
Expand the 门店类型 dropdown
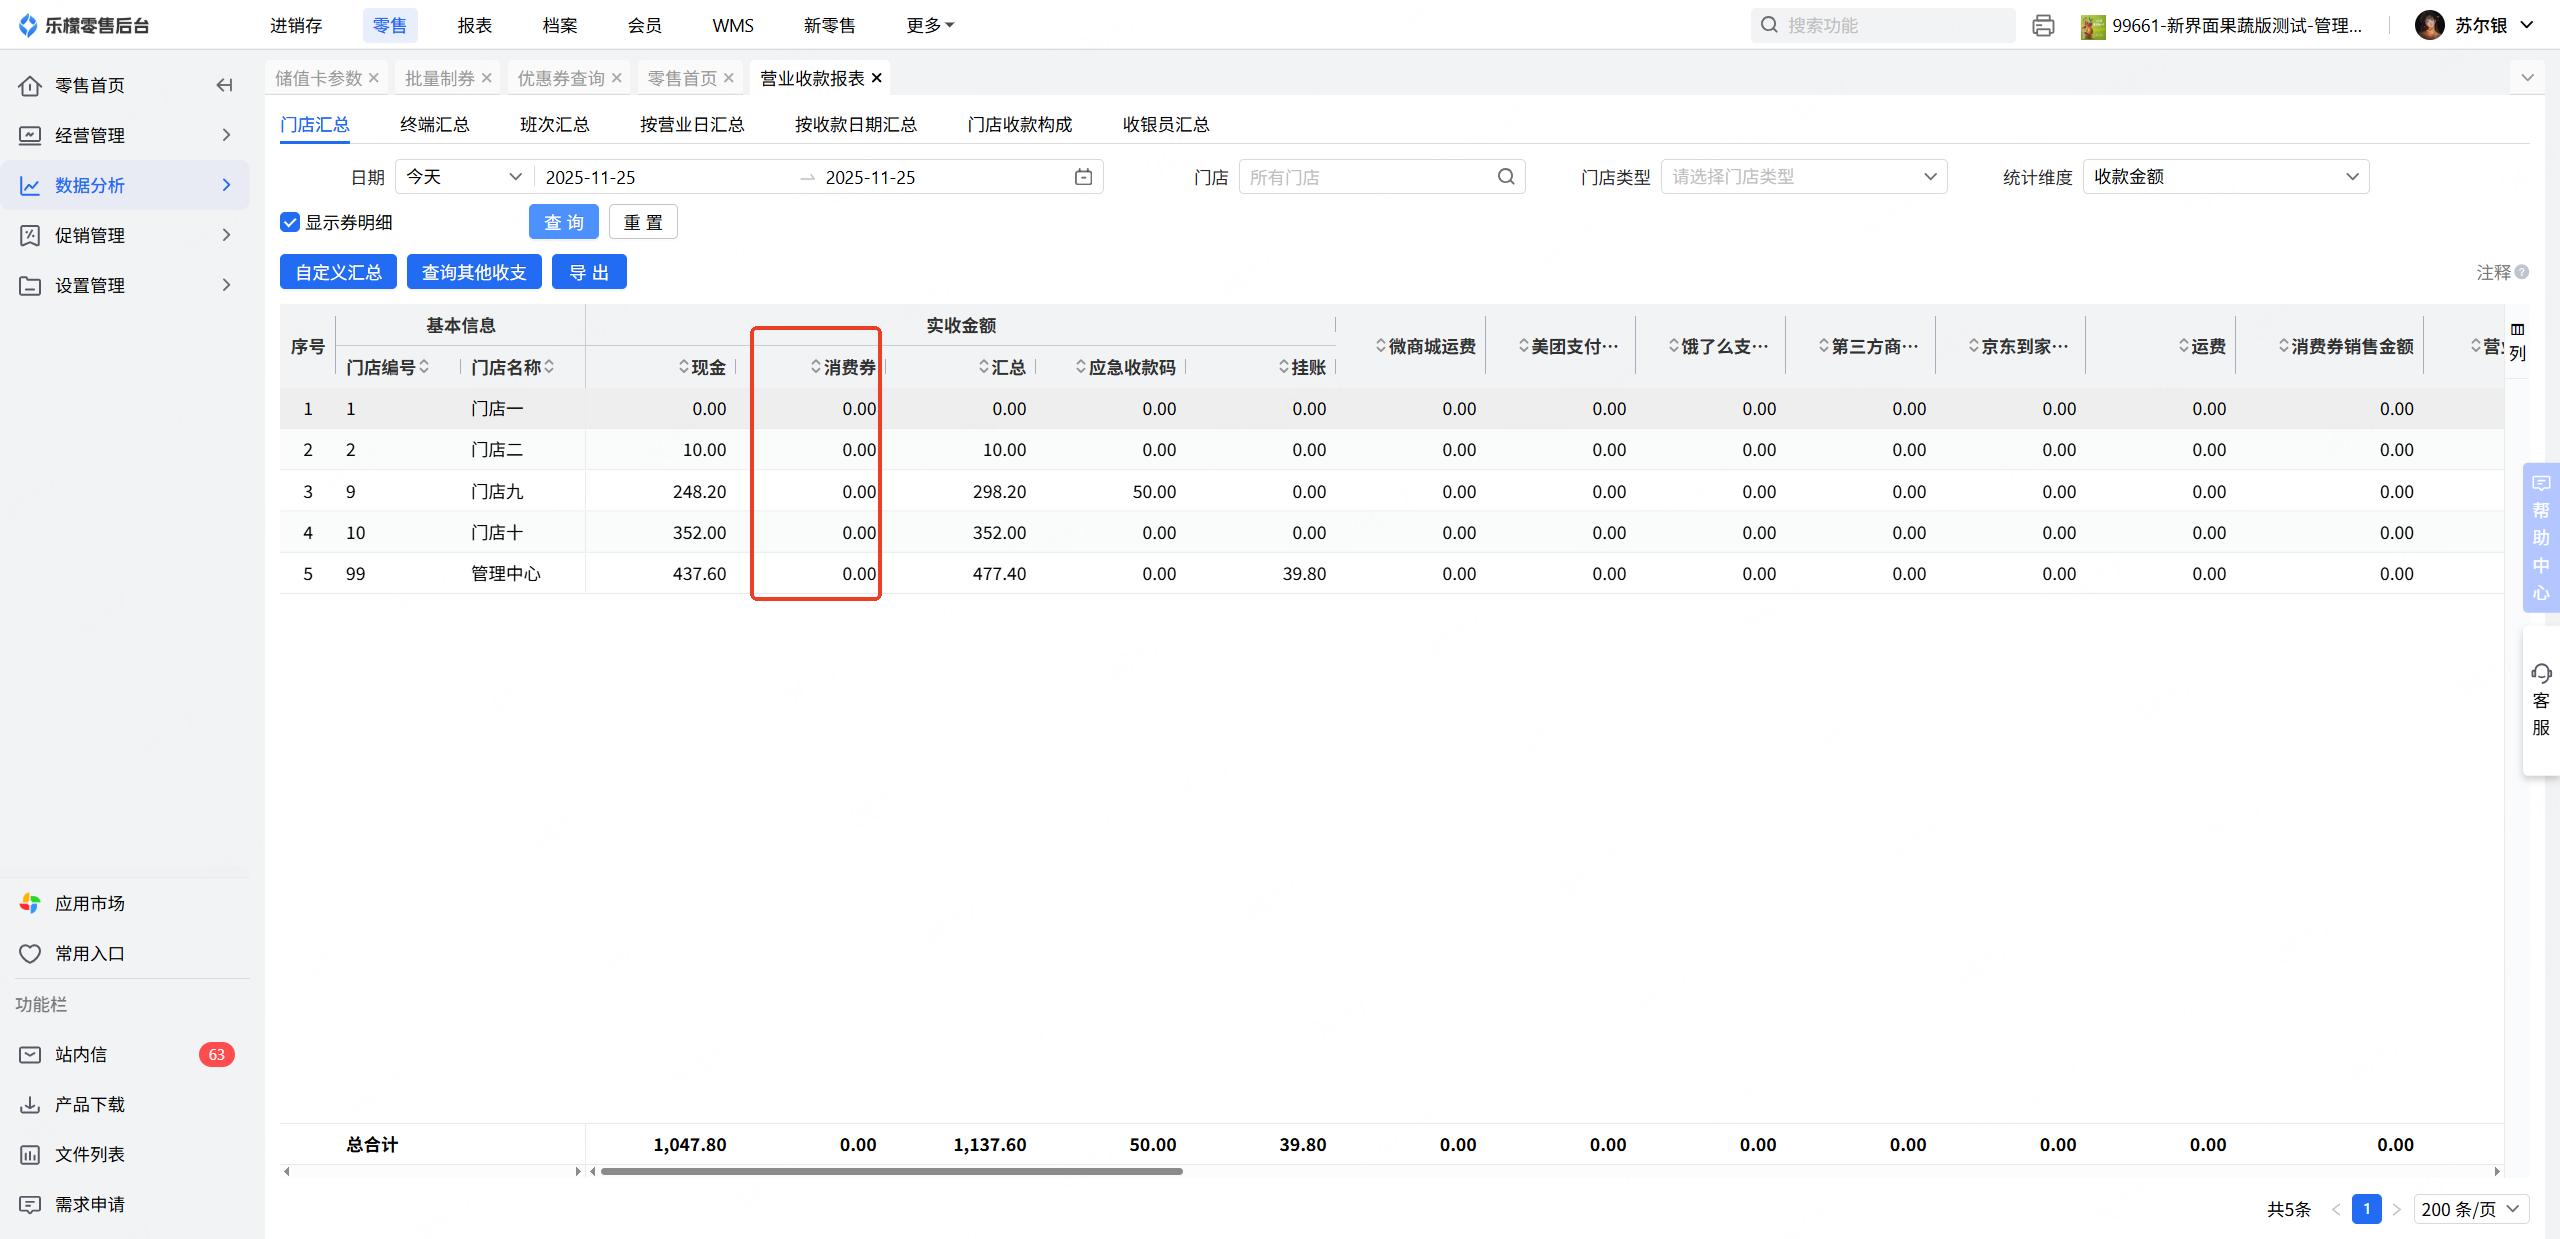(x=1803, y=177)
